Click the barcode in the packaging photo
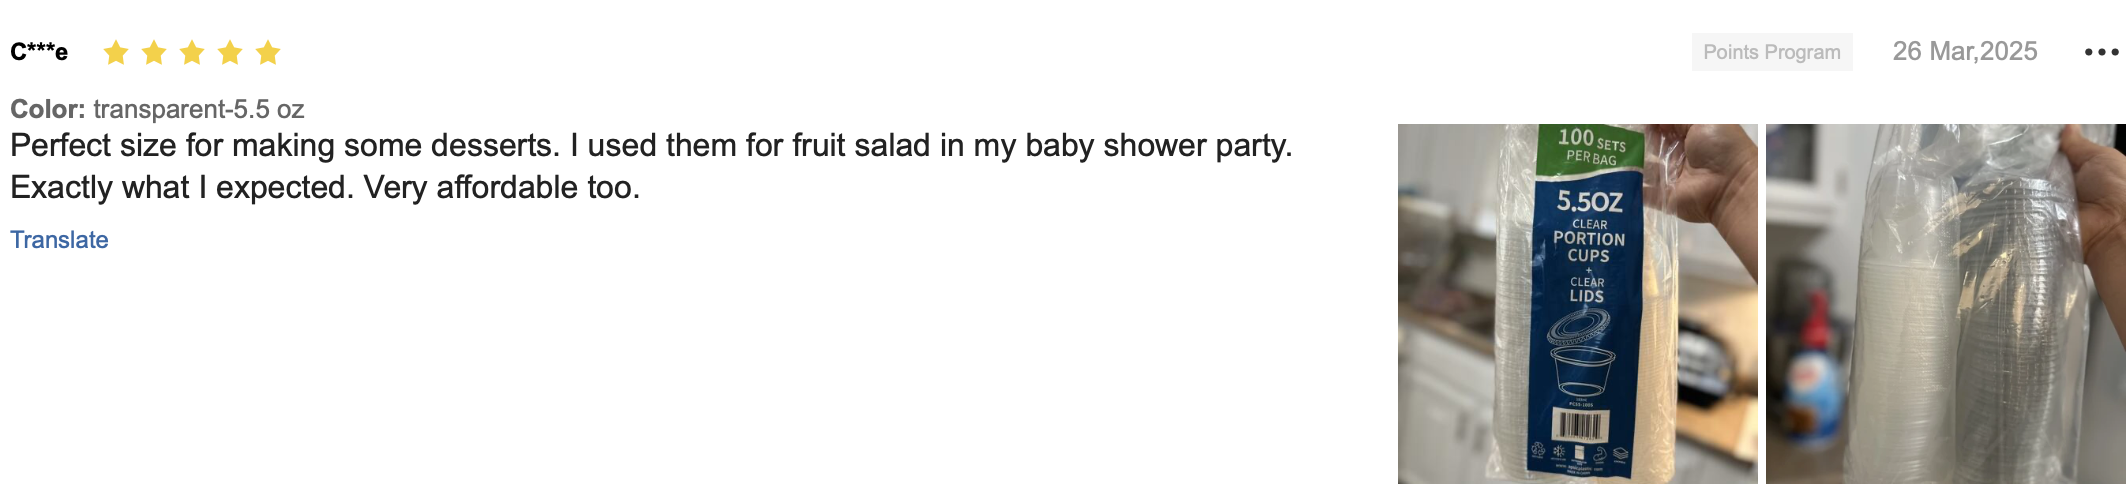The width and height of the screenshot is (2126, 488). (1580, 425)
